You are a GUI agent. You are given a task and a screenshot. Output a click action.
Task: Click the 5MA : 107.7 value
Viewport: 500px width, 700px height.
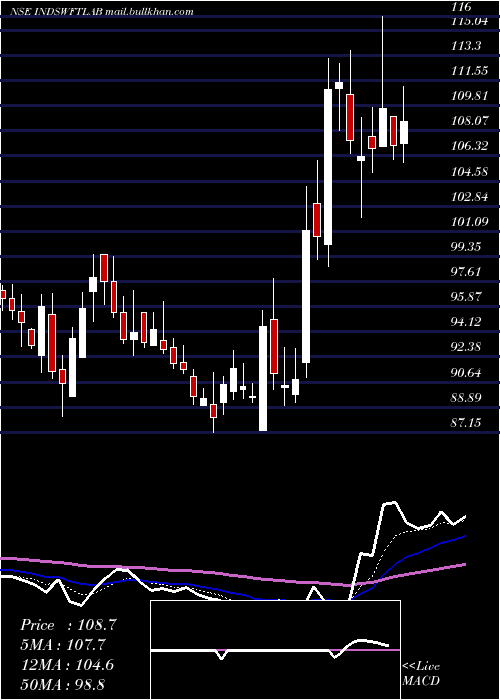click(63, 645)
